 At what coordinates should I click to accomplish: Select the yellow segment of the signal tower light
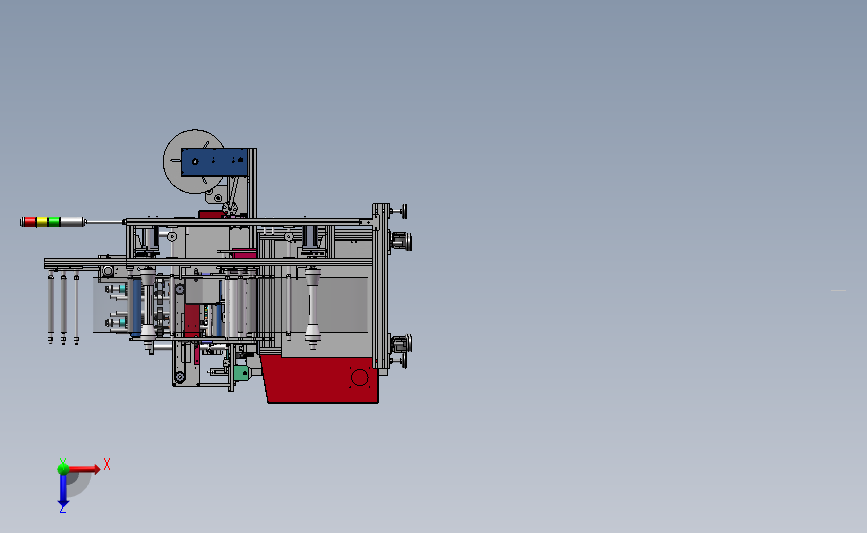coord(42,222)
